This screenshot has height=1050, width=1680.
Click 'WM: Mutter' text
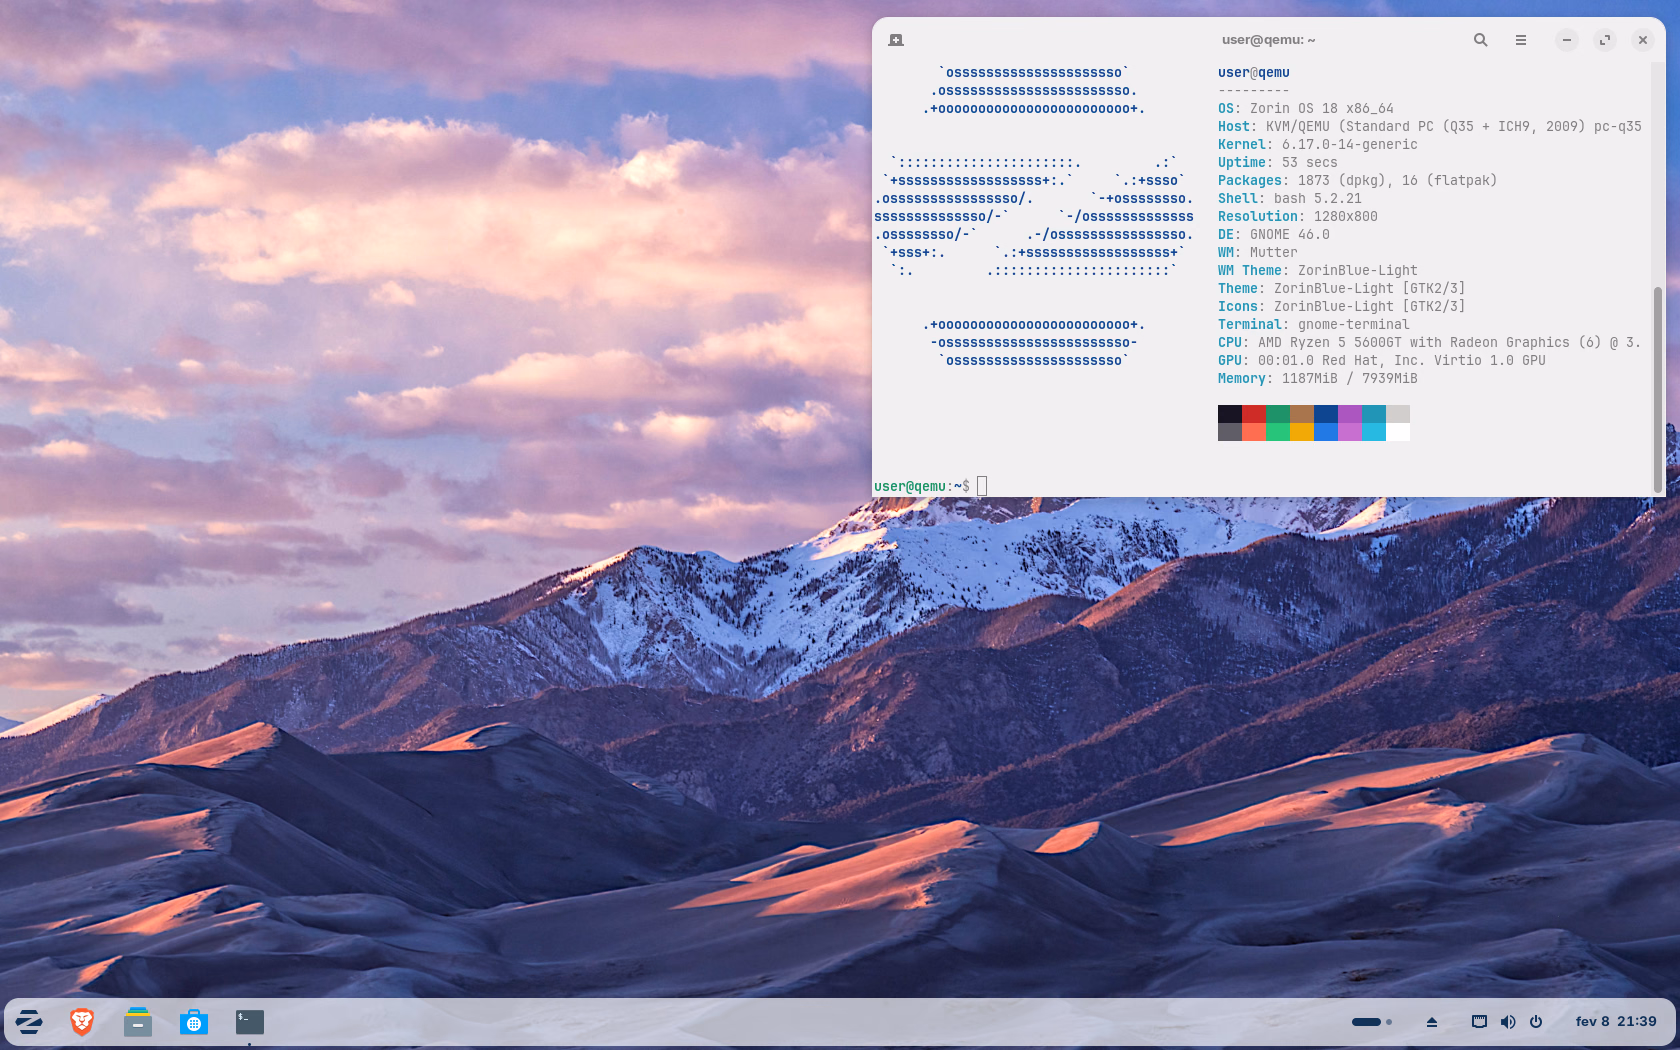pyautogui.click(x=1258, y=253)
